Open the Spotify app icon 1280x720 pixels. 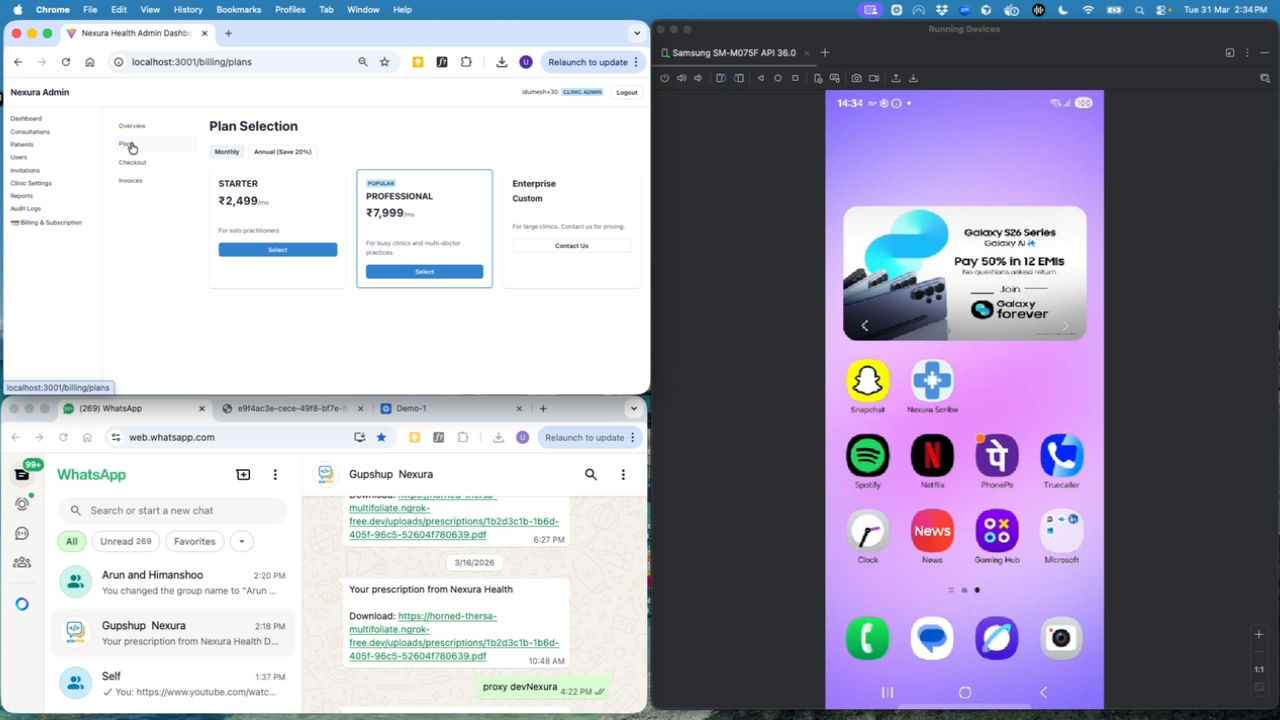point(868,456)
